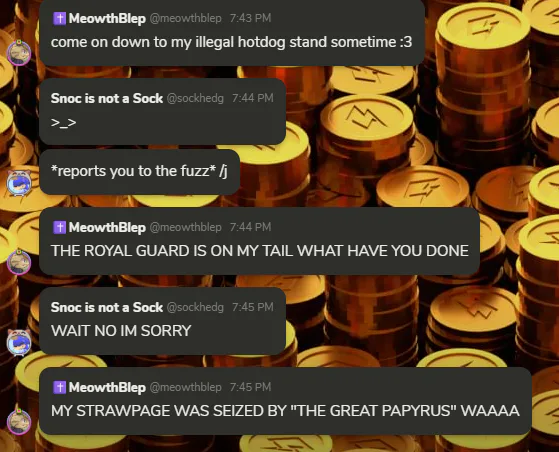Click the Snoc is not a Sock name at 7:44 PM
The image size is (559, 452).
[107, 98]
